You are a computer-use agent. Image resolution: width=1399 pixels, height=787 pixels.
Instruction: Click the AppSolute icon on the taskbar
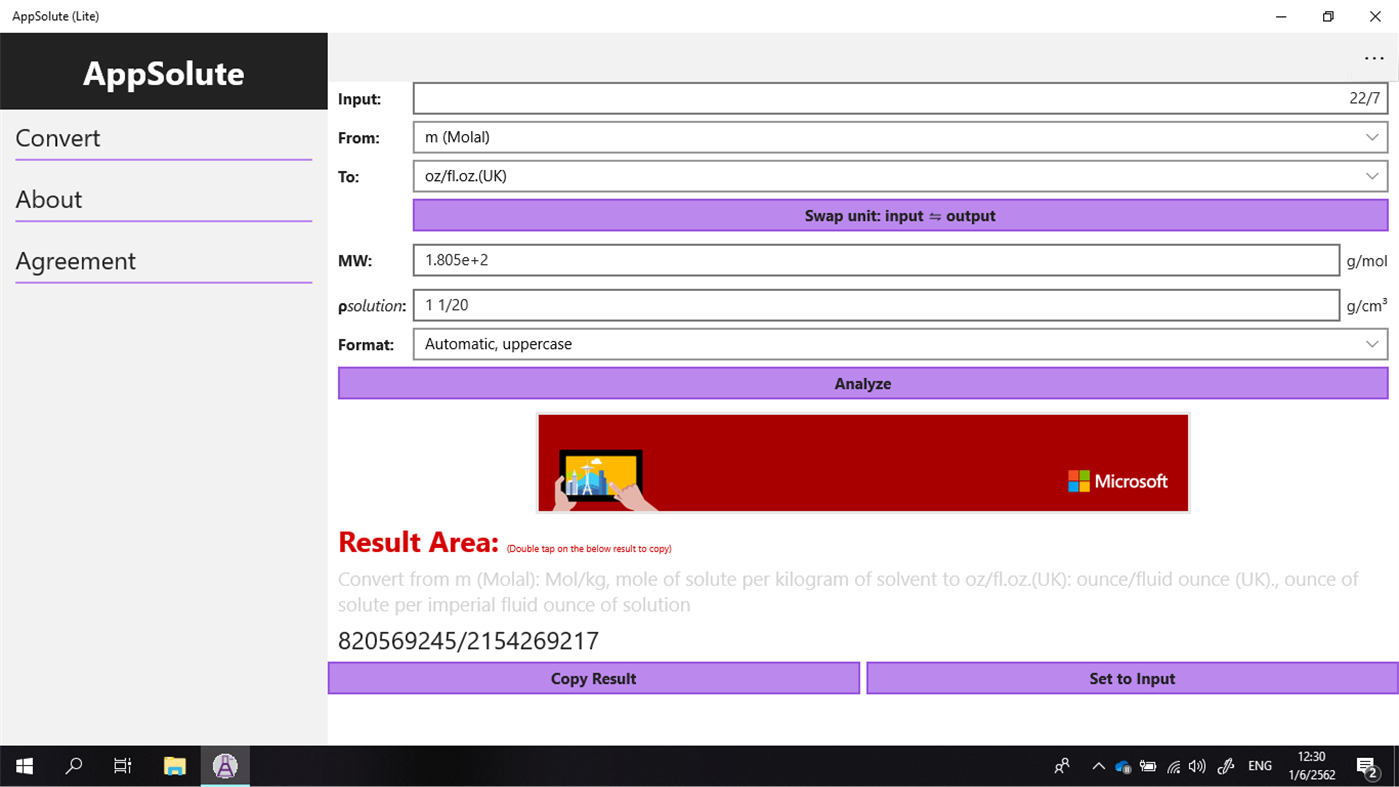point(224,766)
